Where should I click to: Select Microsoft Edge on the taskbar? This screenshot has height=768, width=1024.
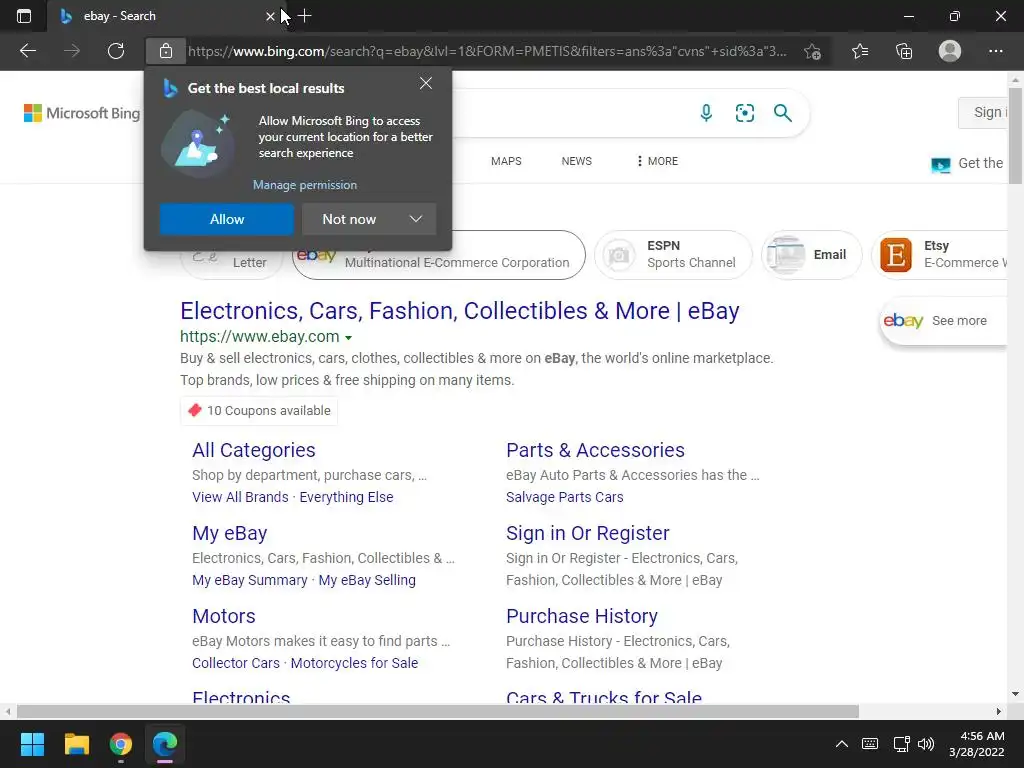tap(165, 744)
